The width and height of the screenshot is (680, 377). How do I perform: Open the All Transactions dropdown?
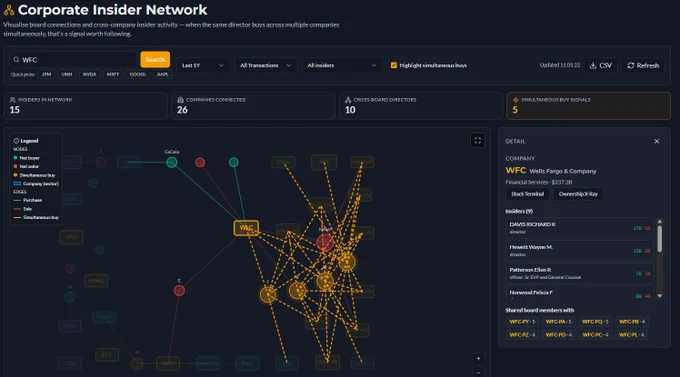265,66
